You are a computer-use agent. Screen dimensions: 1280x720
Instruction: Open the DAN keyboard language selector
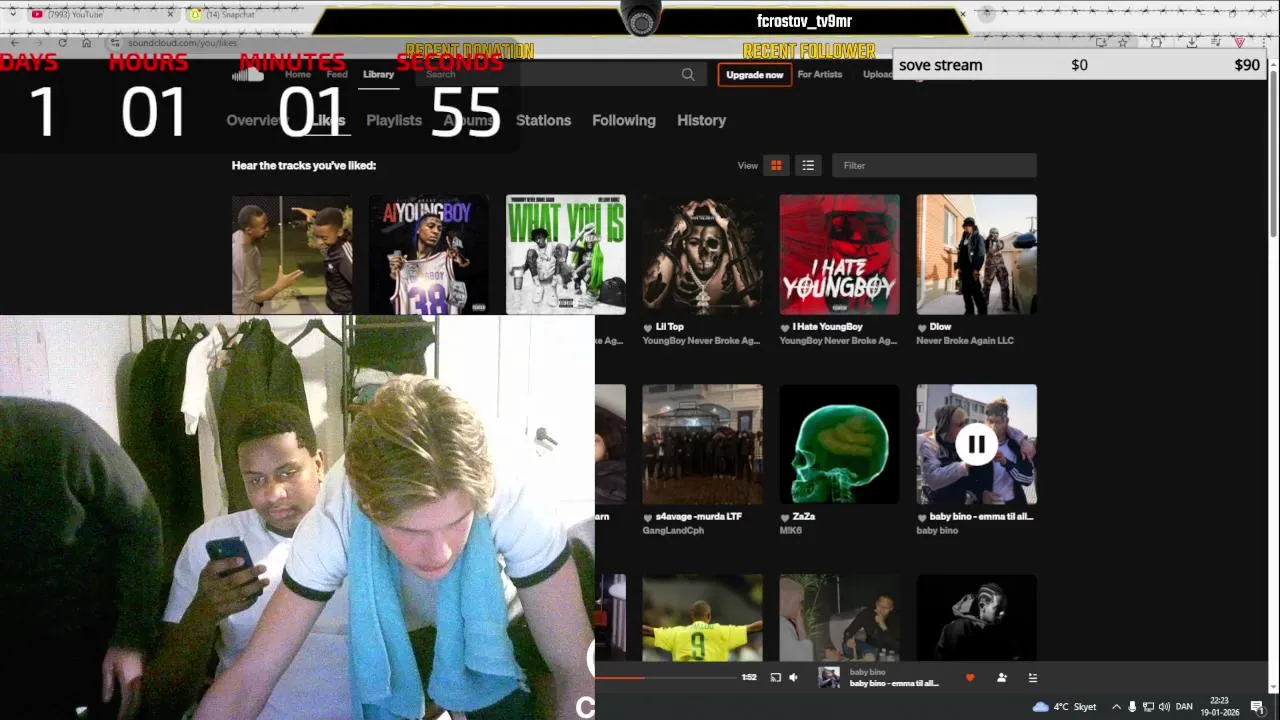[x=1184, y=707]
